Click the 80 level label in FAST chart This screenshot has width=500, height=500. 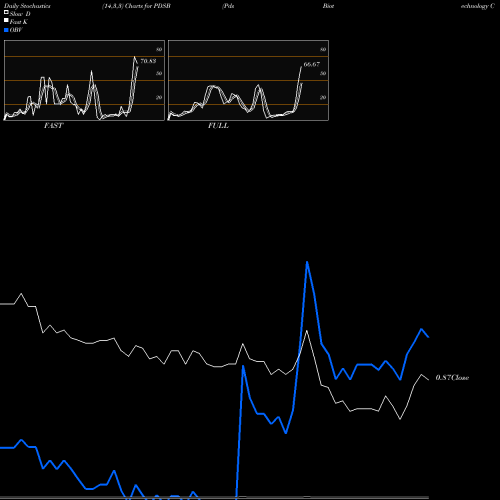[x=159, y=49]
